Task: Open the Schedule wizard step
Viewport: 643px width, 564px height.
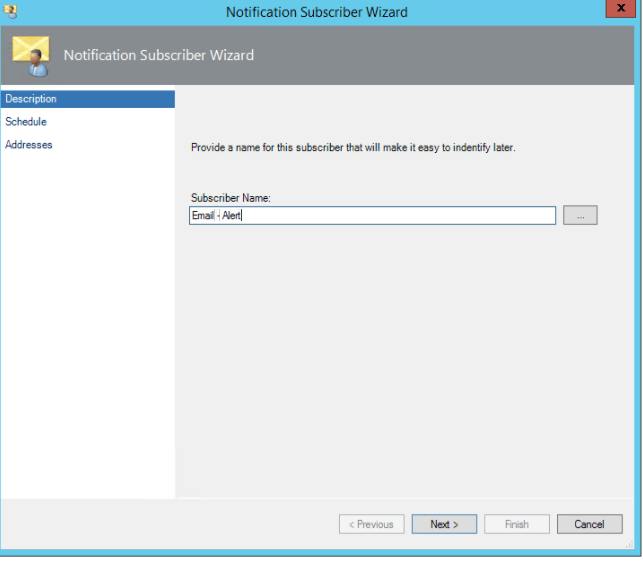Action: [26, 122]
